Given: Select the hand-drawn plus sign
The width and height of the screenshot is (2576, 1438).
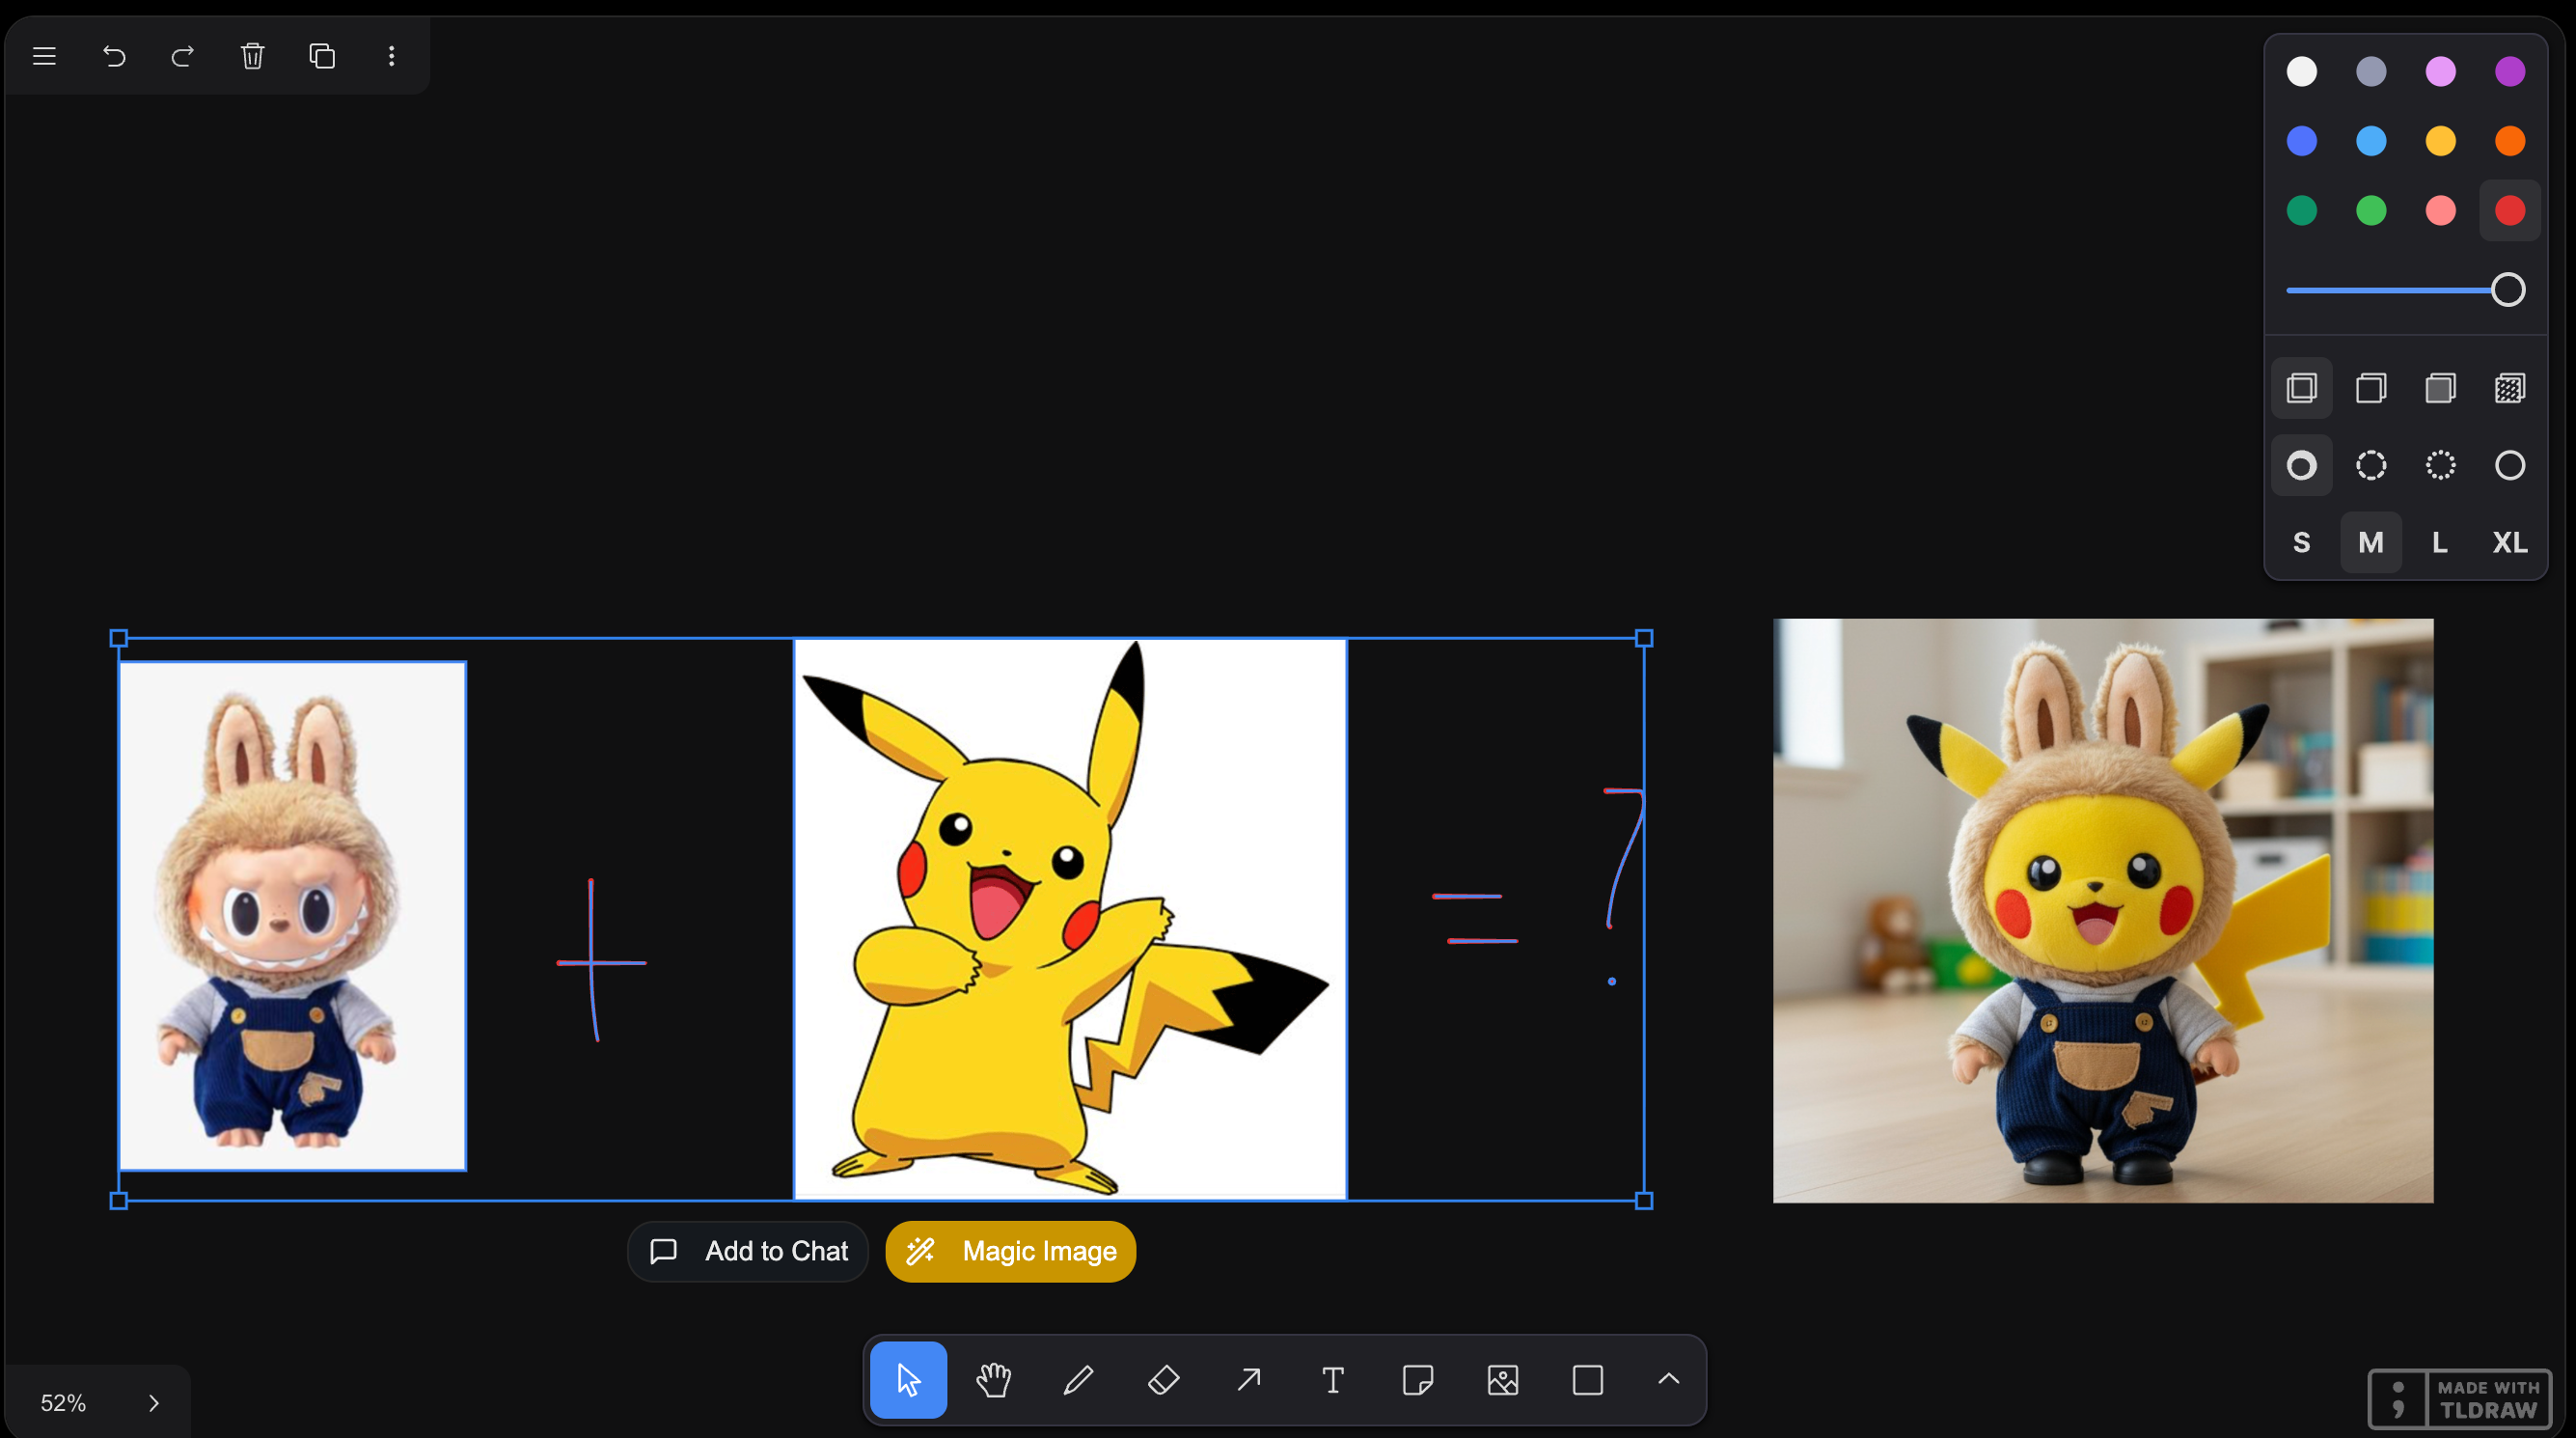Looking at the screenshot, I should tap(592, 962).
